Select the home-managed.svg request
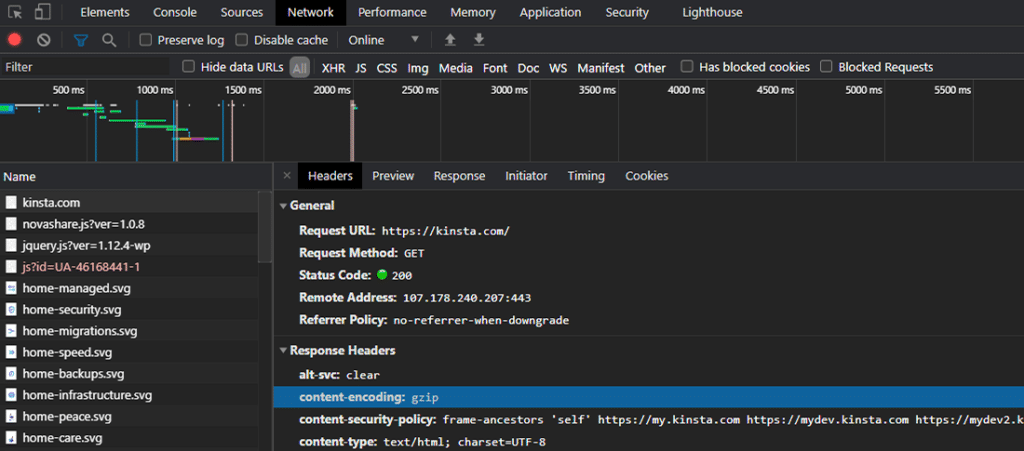Viewport: 1024px width, 451px height. (76, 288)
